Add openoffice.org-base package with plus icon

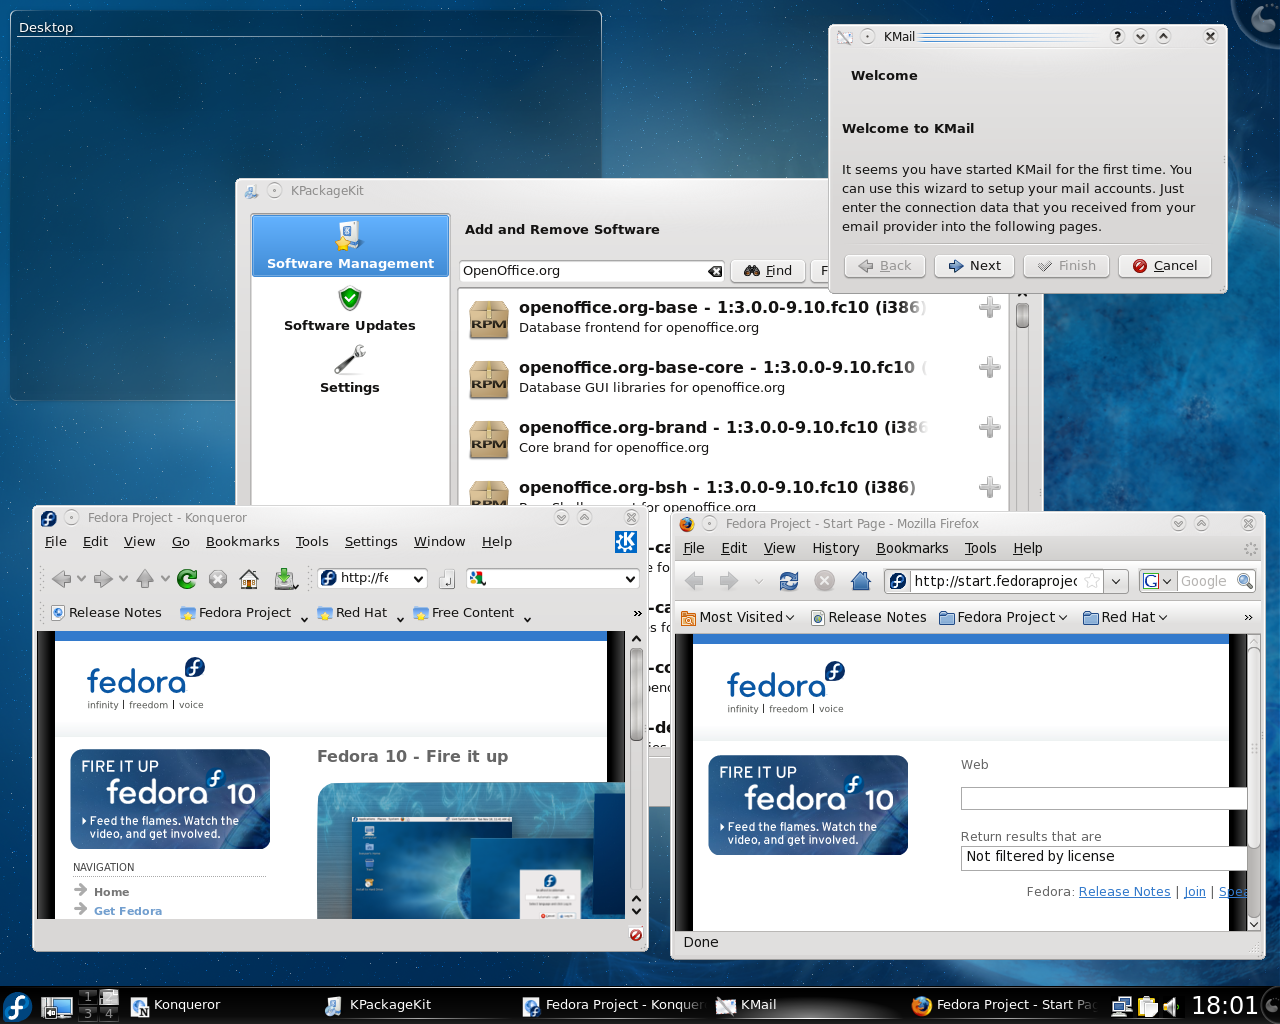click(x=990, y=307)
